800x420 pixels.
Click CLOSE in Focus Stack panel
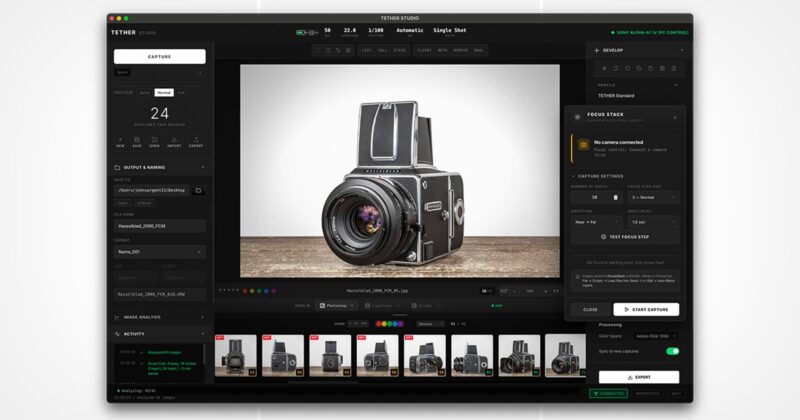pos(590,309)
